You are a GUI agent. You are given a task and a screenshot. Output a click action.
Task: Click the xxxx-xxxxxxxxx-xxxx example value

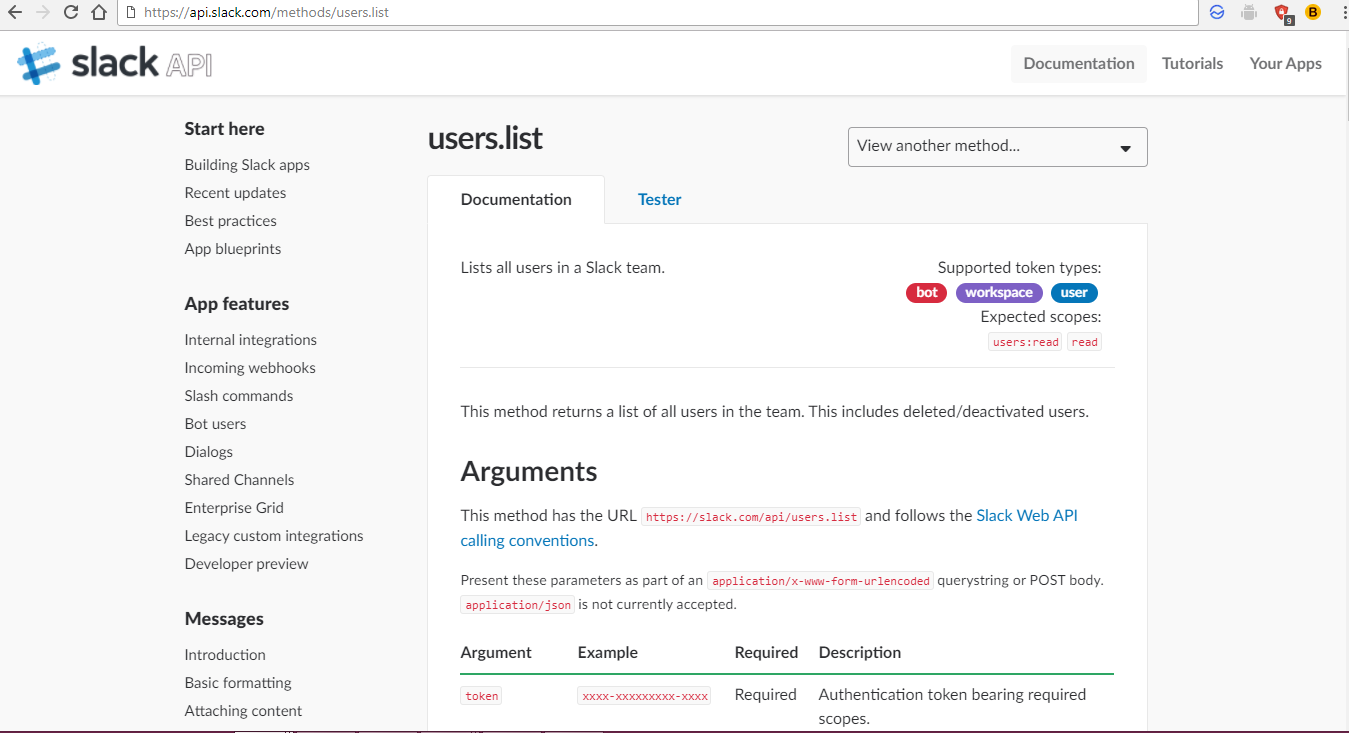[x=644, y=696]
